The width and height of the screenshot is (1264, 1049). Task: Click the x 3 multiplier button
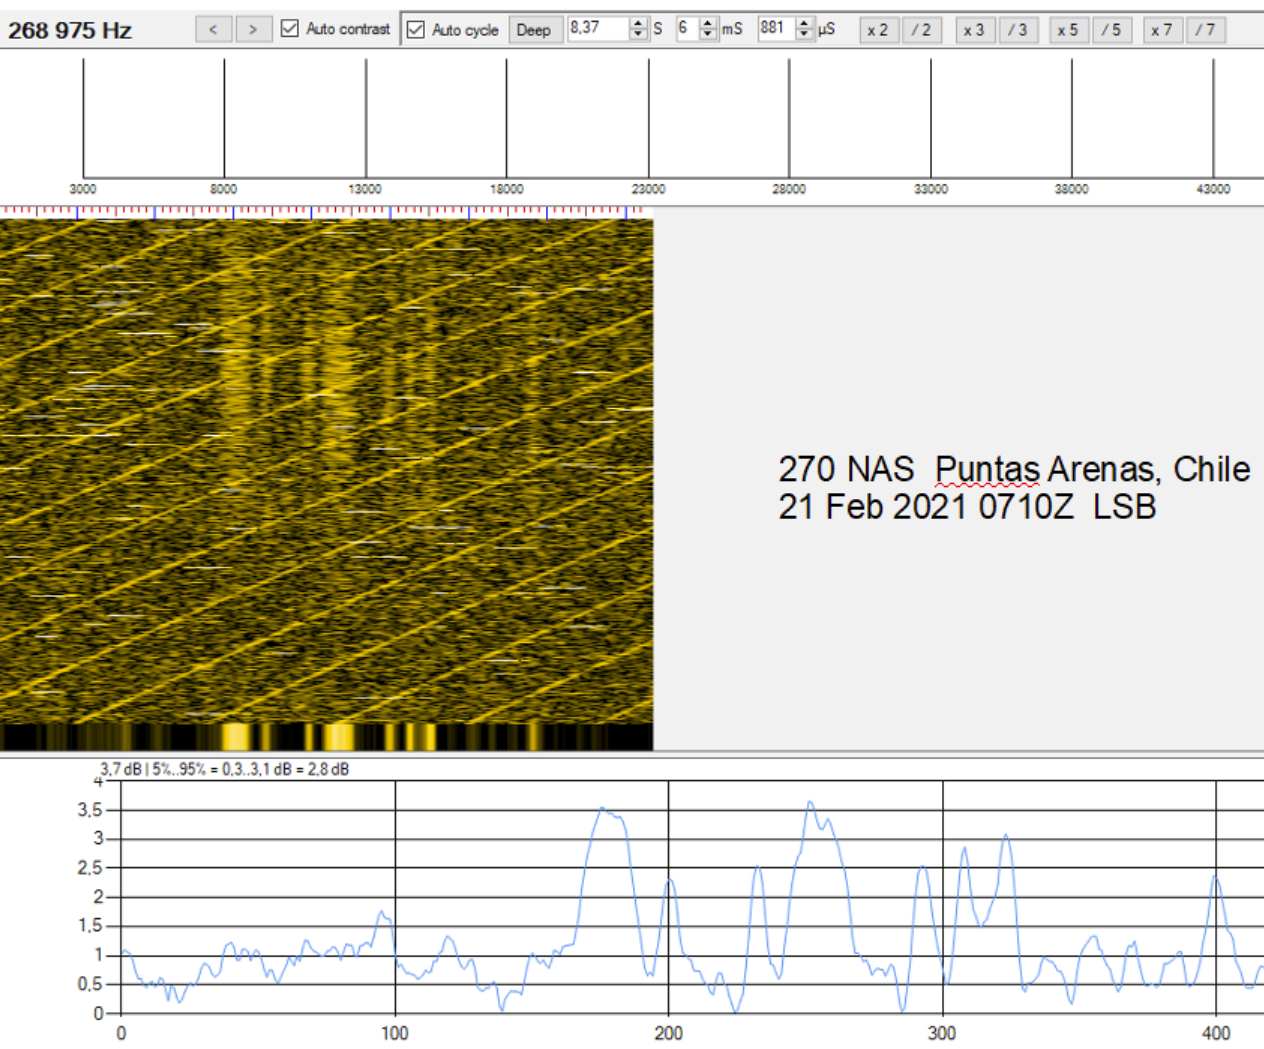(974, 30)
